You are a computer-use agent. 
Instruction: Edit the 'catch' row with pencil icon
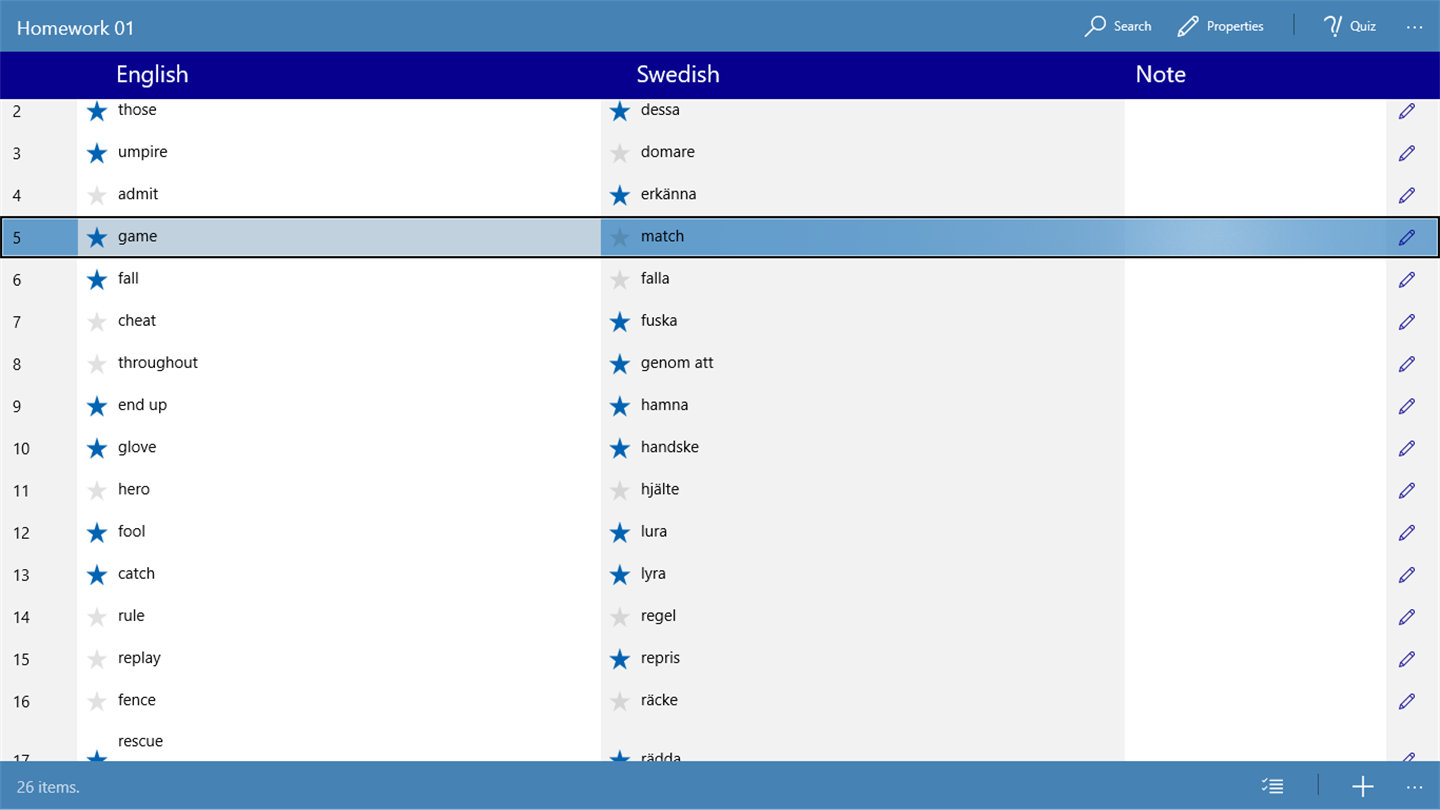click(x=1407, y=574)
